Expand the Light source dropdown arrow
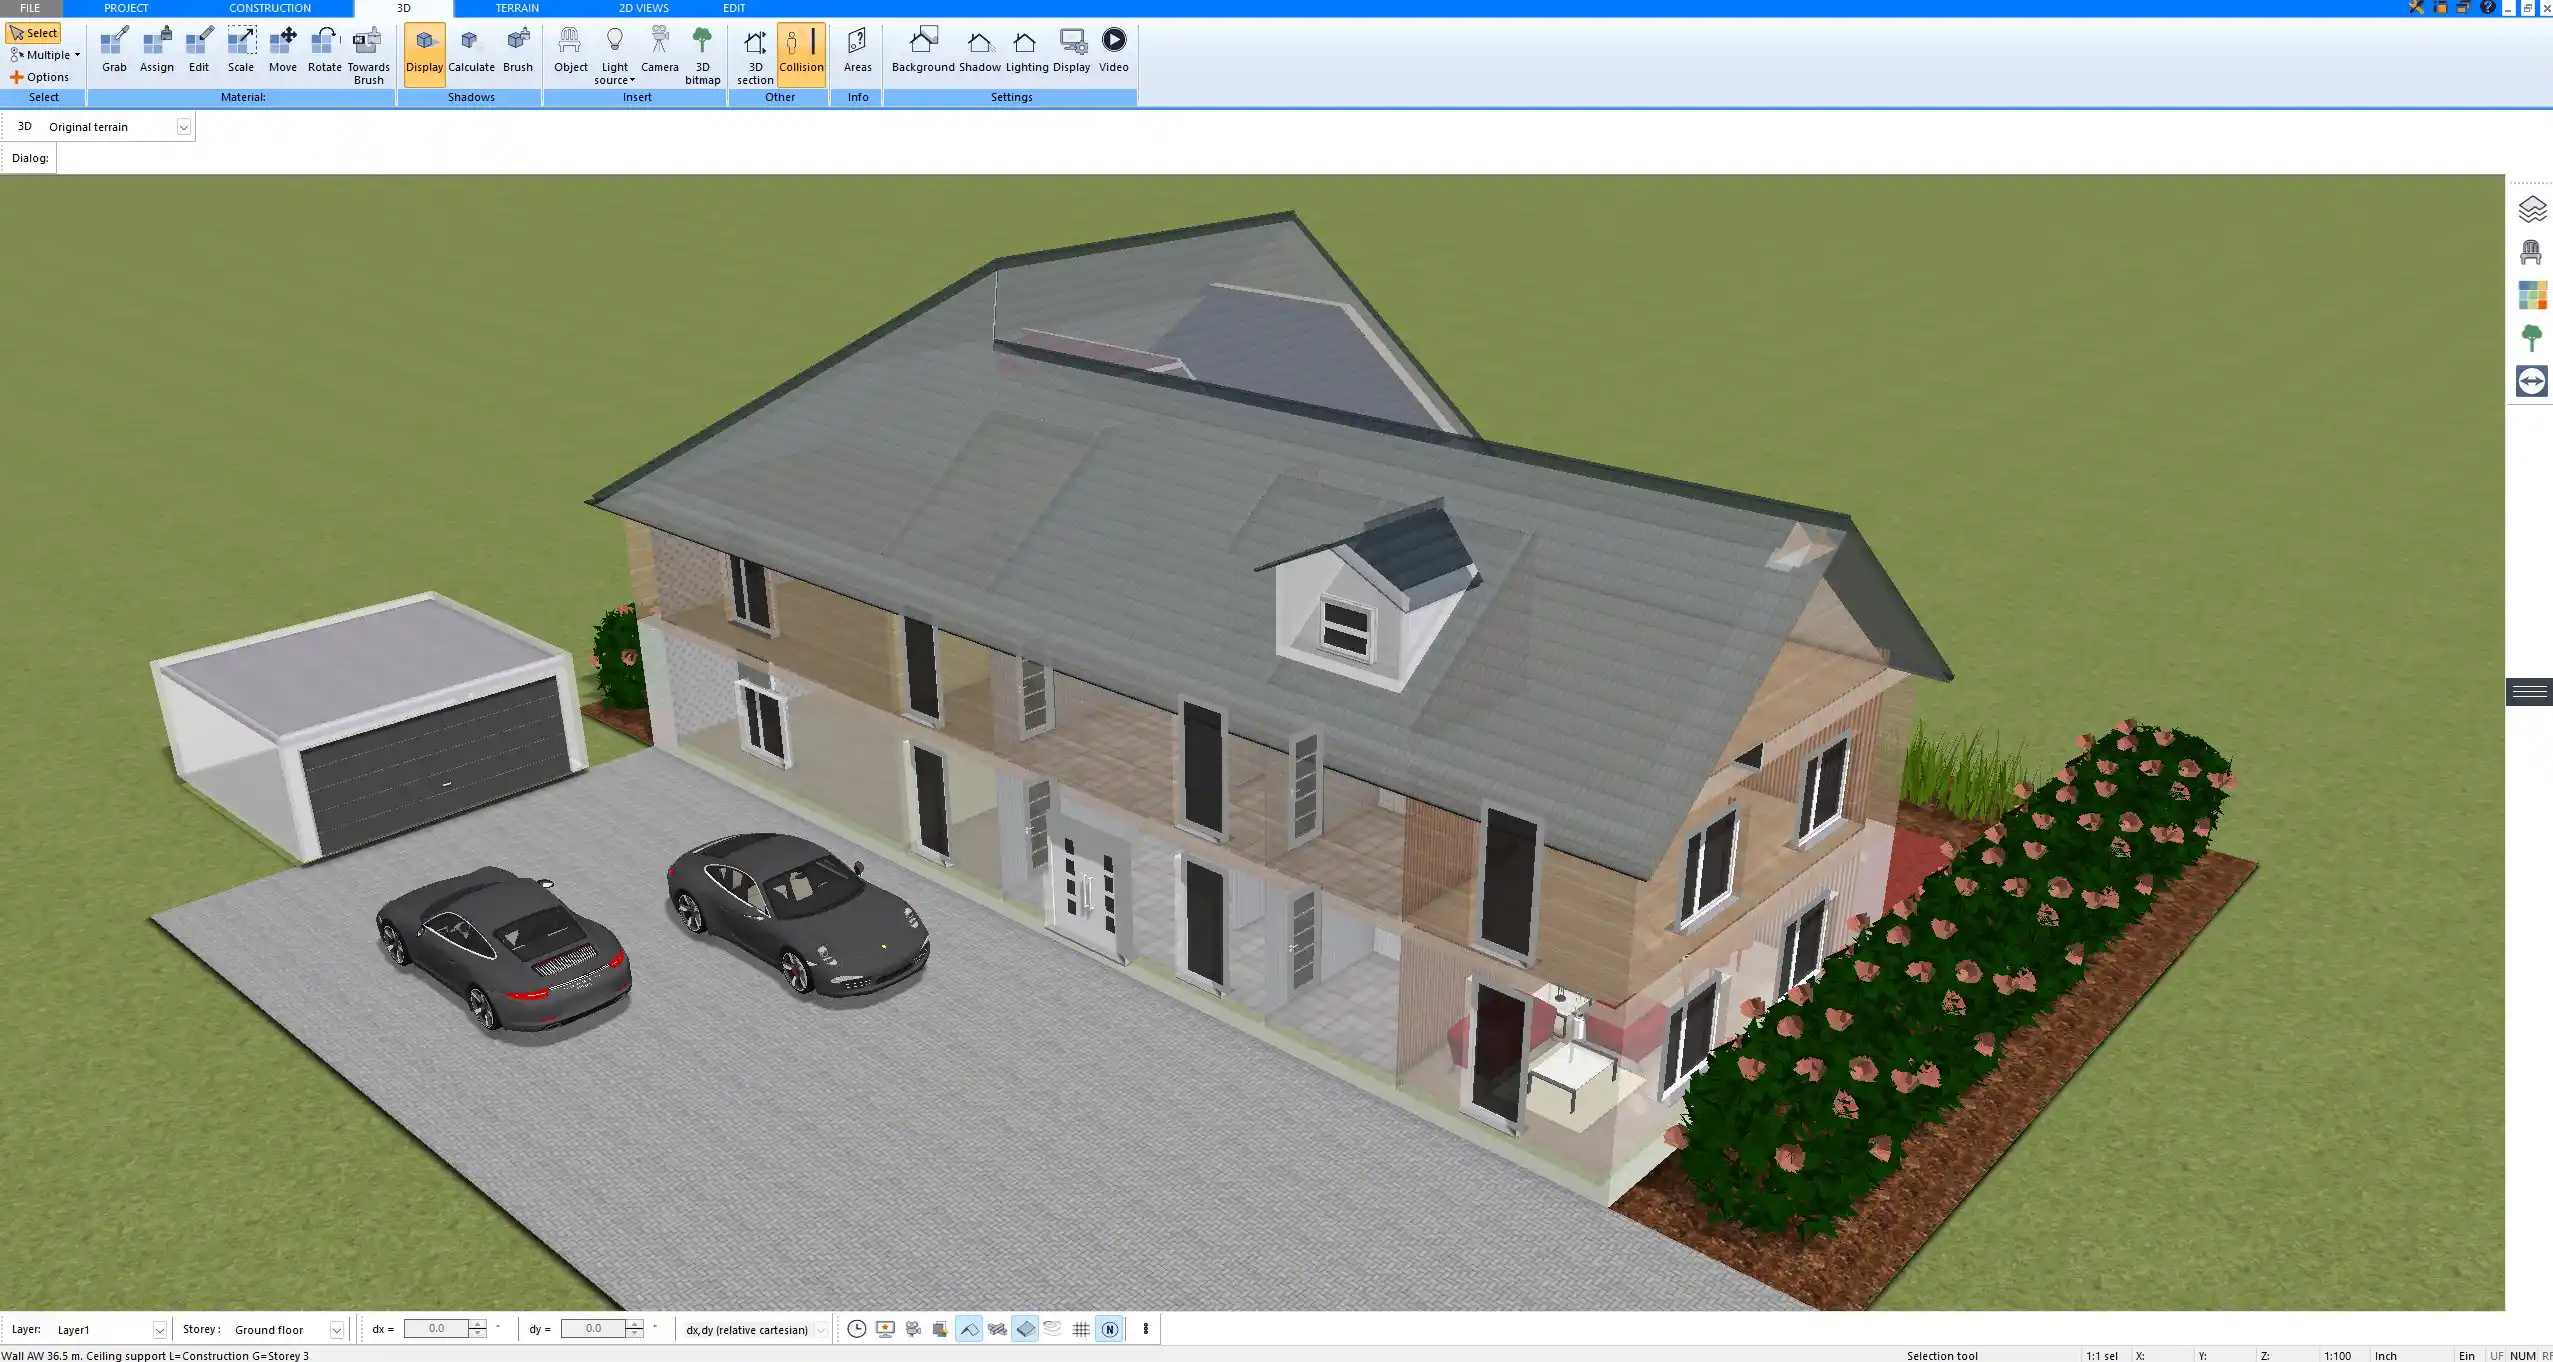 [x=632, y=80]
